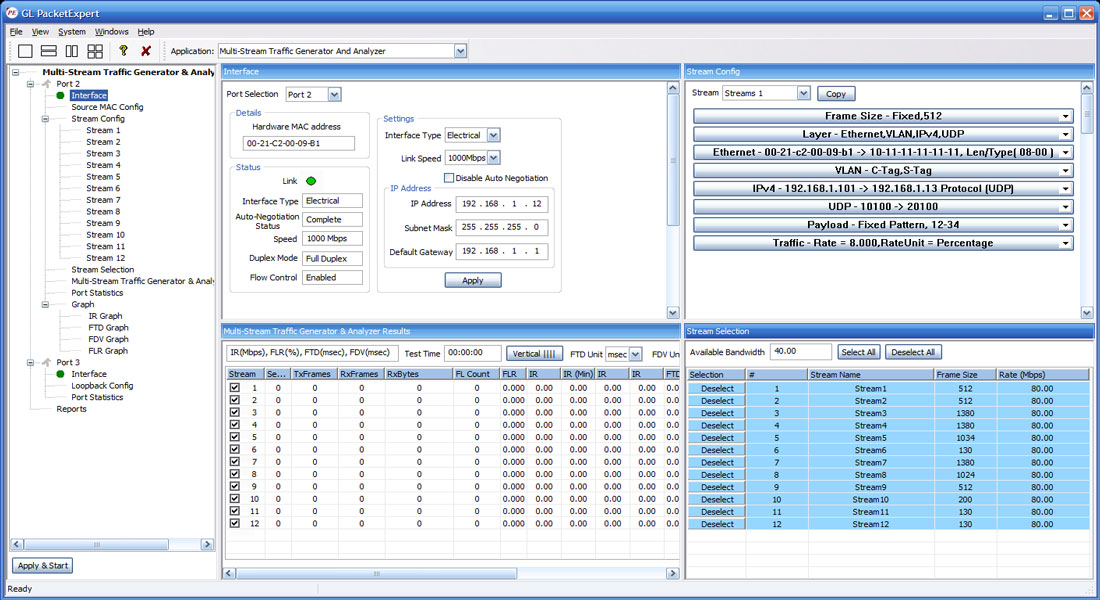
Task: Open the View menu
Action: [40, 32]
